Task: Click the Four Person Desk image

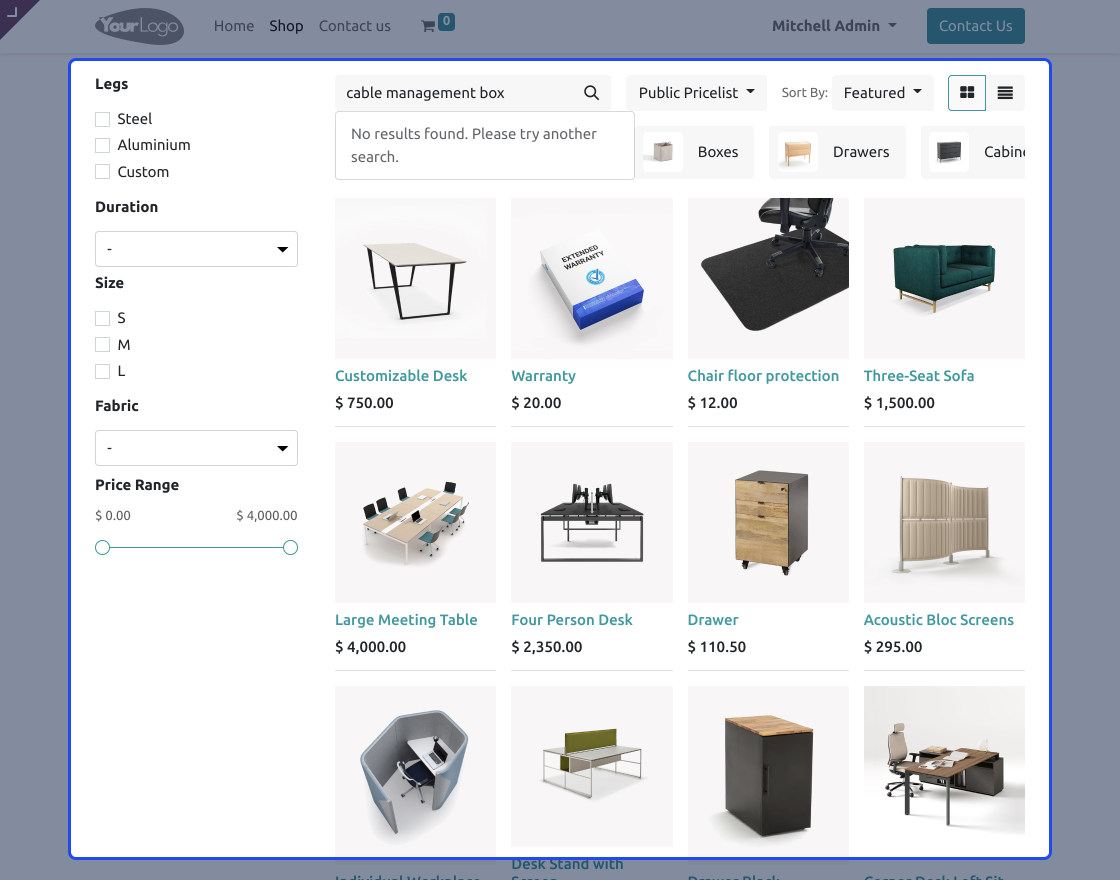Action: coord(592,523)
